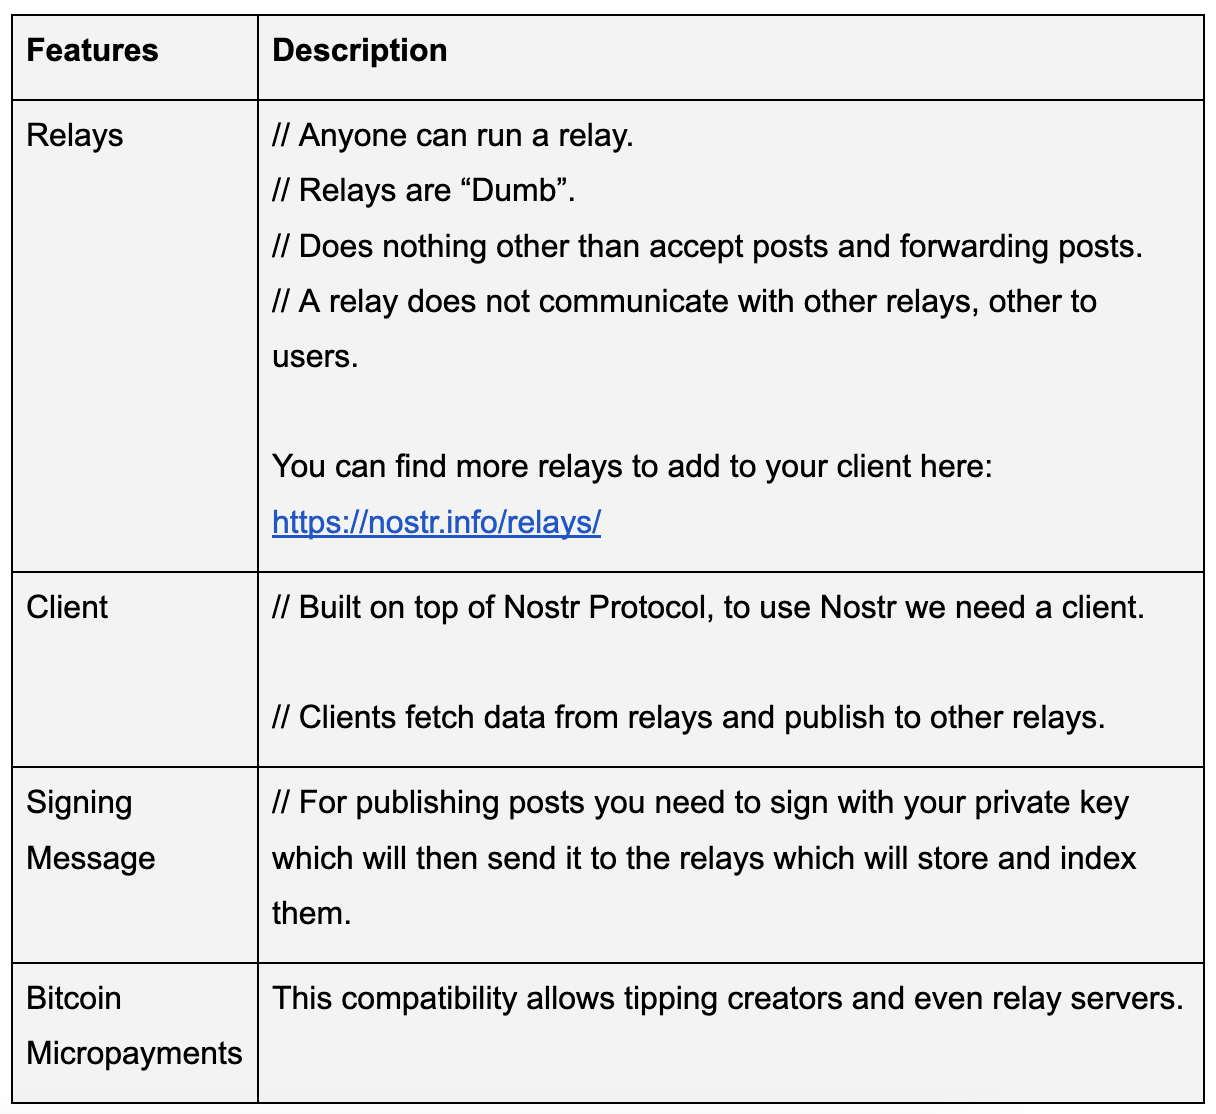Click the tipping creators compatibility description
This screenshot has height=1114, width=1216.
point(727,998)
